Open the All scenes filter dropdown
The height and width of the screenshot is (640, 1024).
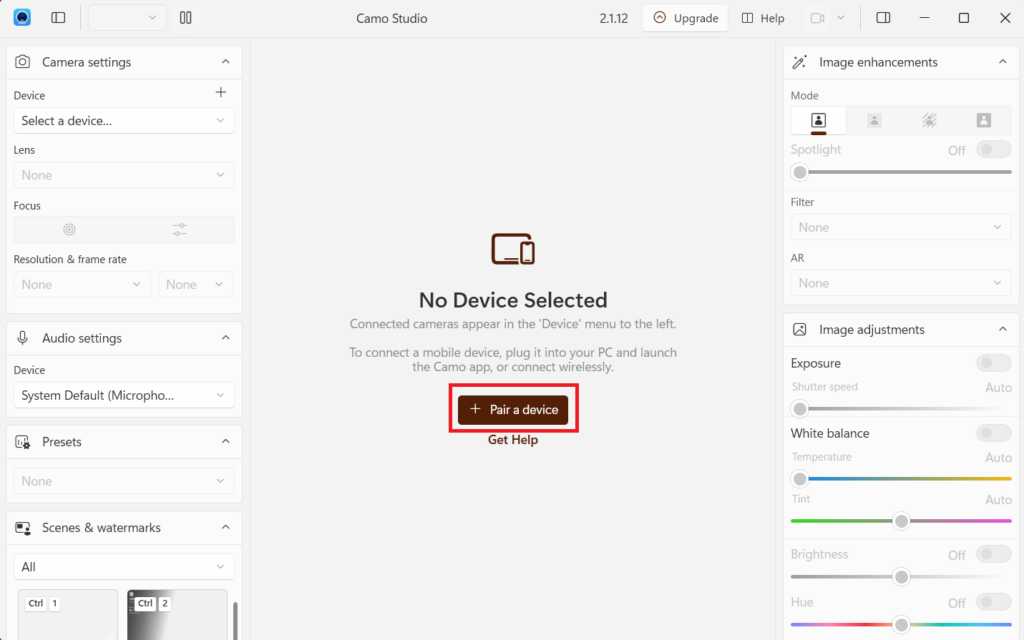[x=123, y=566]
